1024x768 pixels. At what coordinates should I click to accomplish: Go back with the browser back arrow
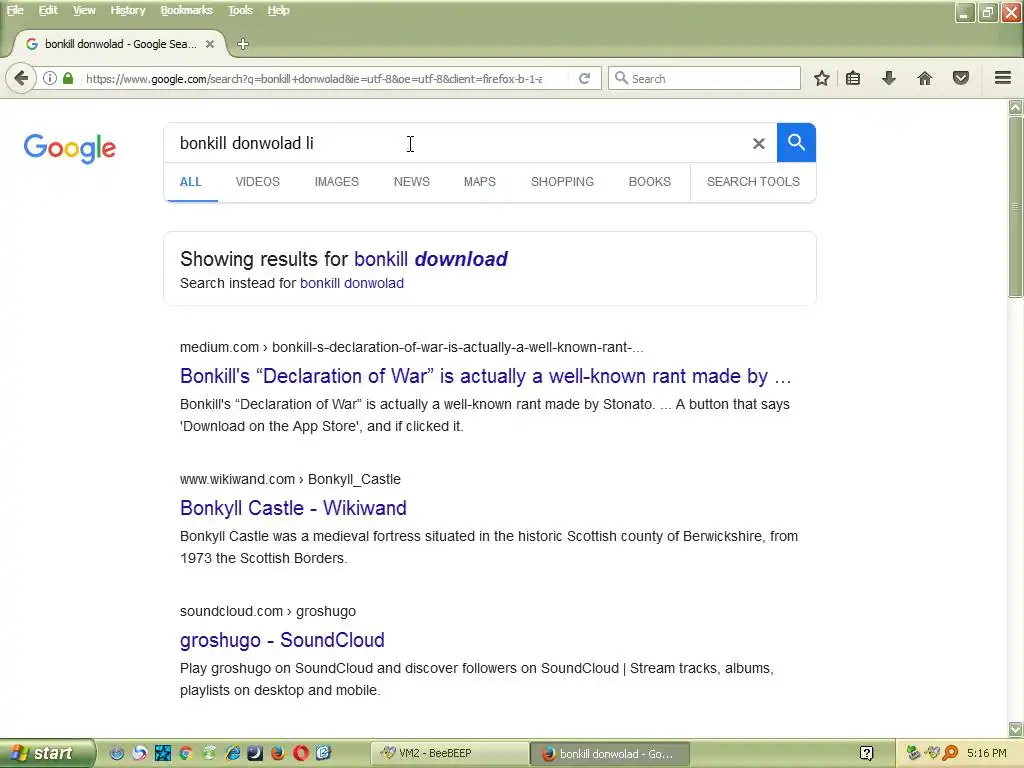21,78
